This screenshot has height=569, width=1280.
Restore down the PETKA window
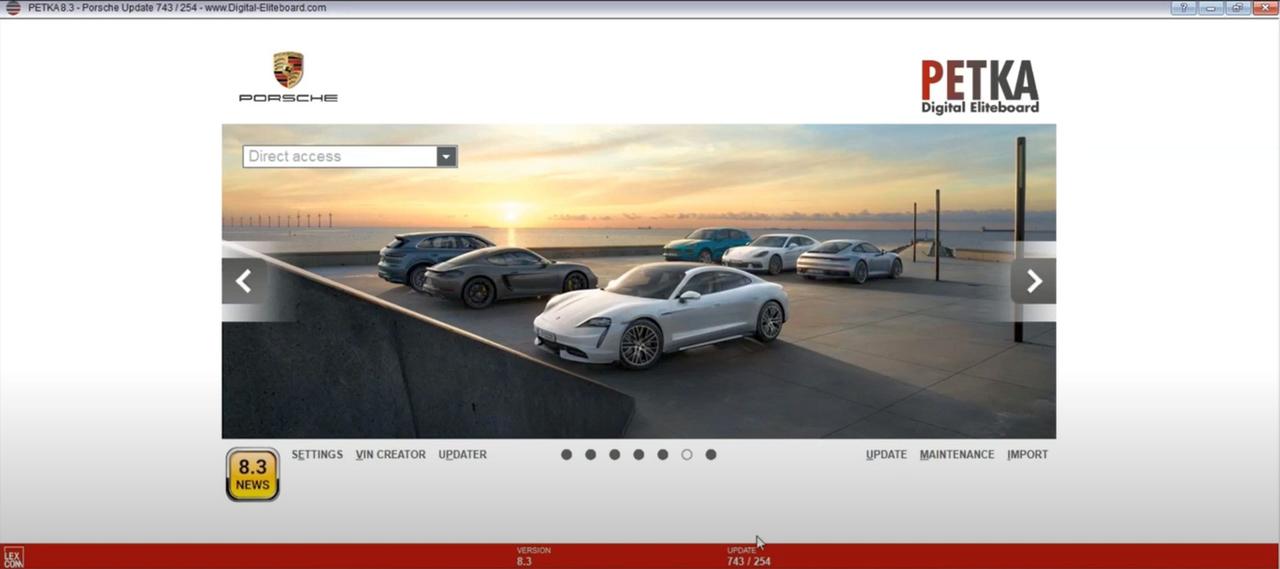pyautogui.click(x=1238, y=8)
